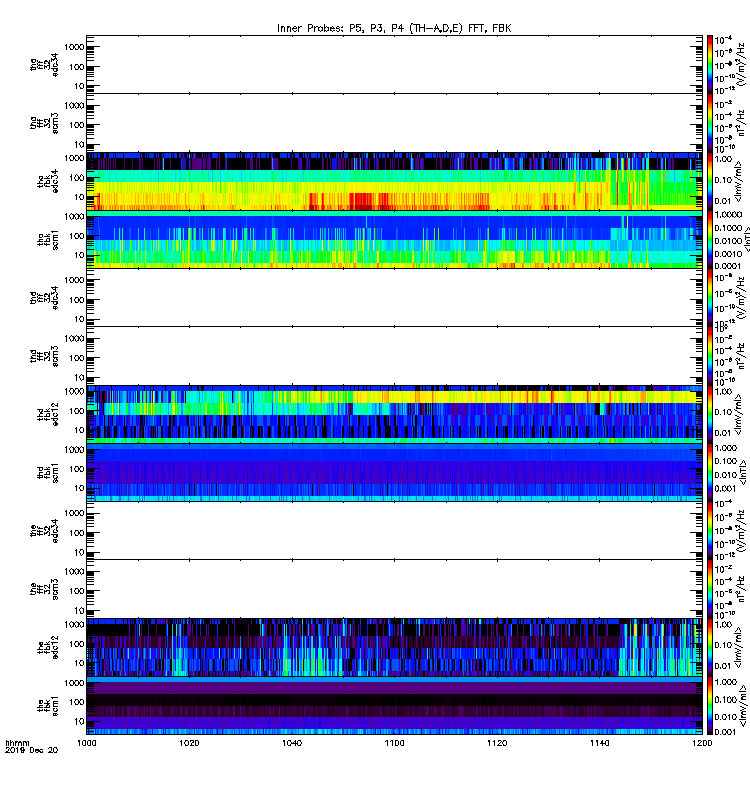The height and width of the screenshot is (800, 750).
Task: Select the 'tha fbk scm1' panel label
Action: 48,240
